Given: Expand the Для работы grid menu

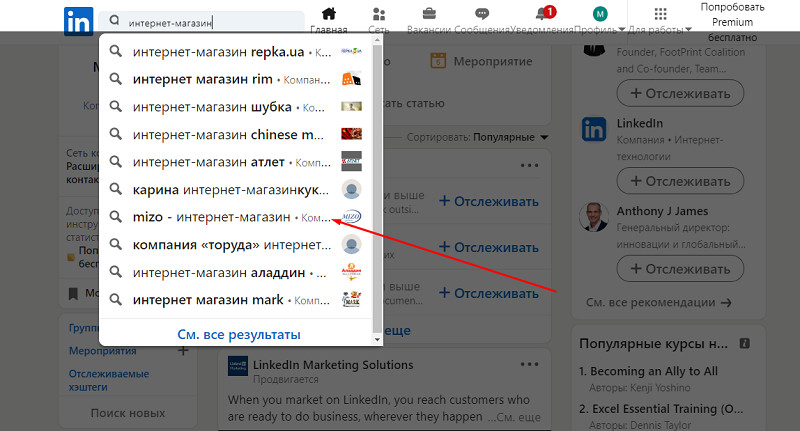Looking at the screenshot, I should click(x=660, y=14).
